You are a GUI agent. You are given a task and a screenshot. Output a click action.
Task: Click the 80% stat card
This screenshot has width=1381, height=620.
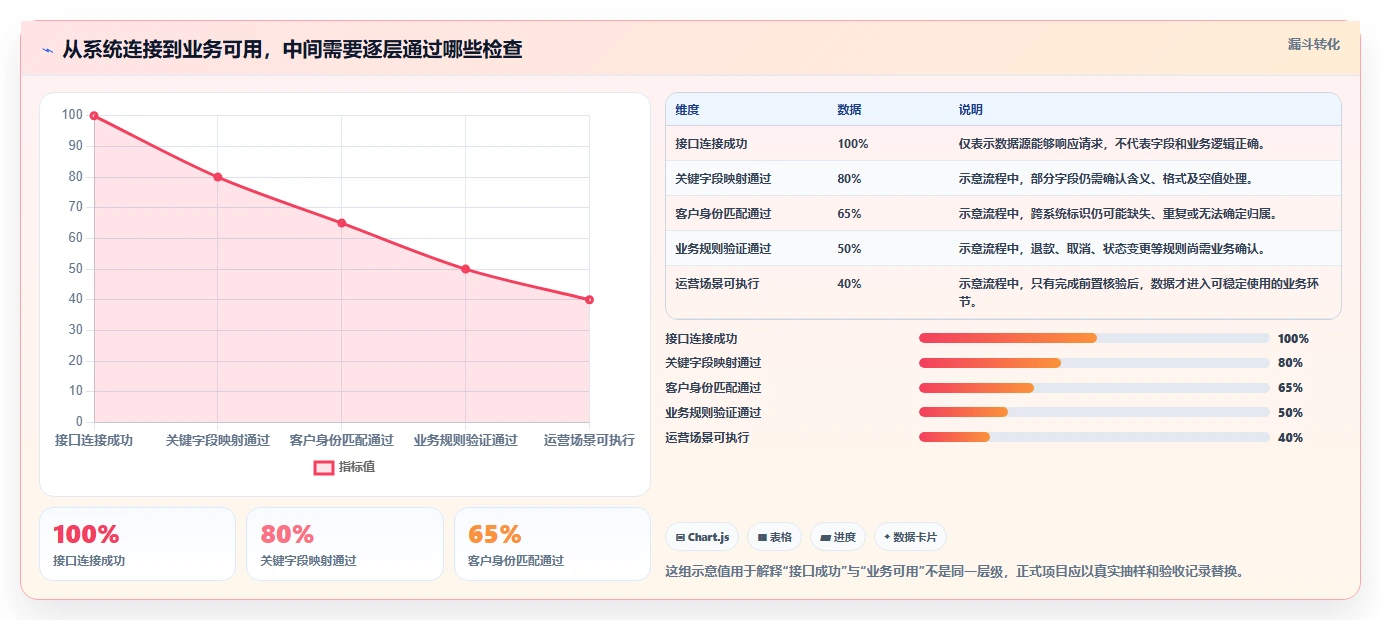[x=345, y=544]
